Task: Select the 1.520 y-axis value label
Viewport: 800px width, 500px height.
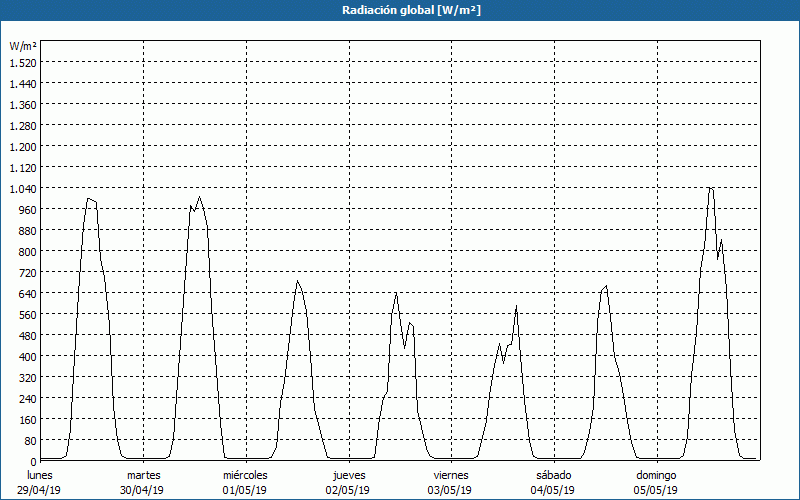Action: point(22,62)
